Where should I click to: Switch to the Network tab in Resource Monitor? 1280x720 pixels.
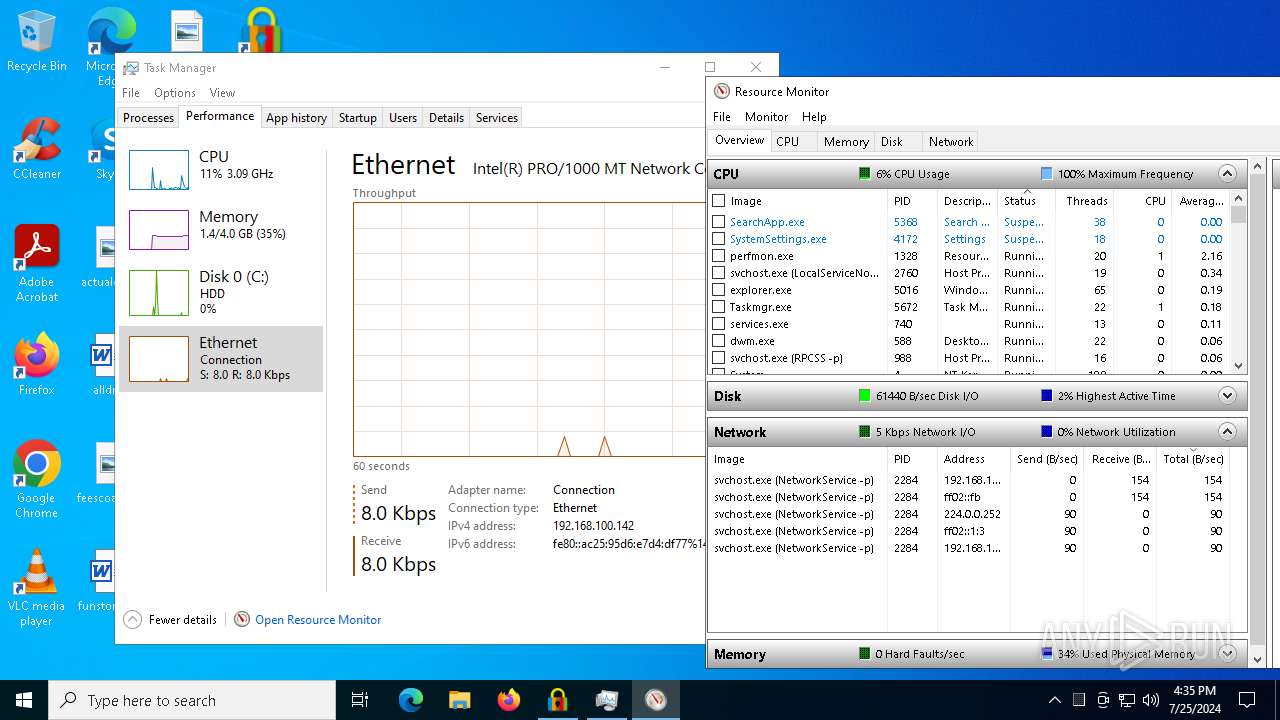click(951, 141)
